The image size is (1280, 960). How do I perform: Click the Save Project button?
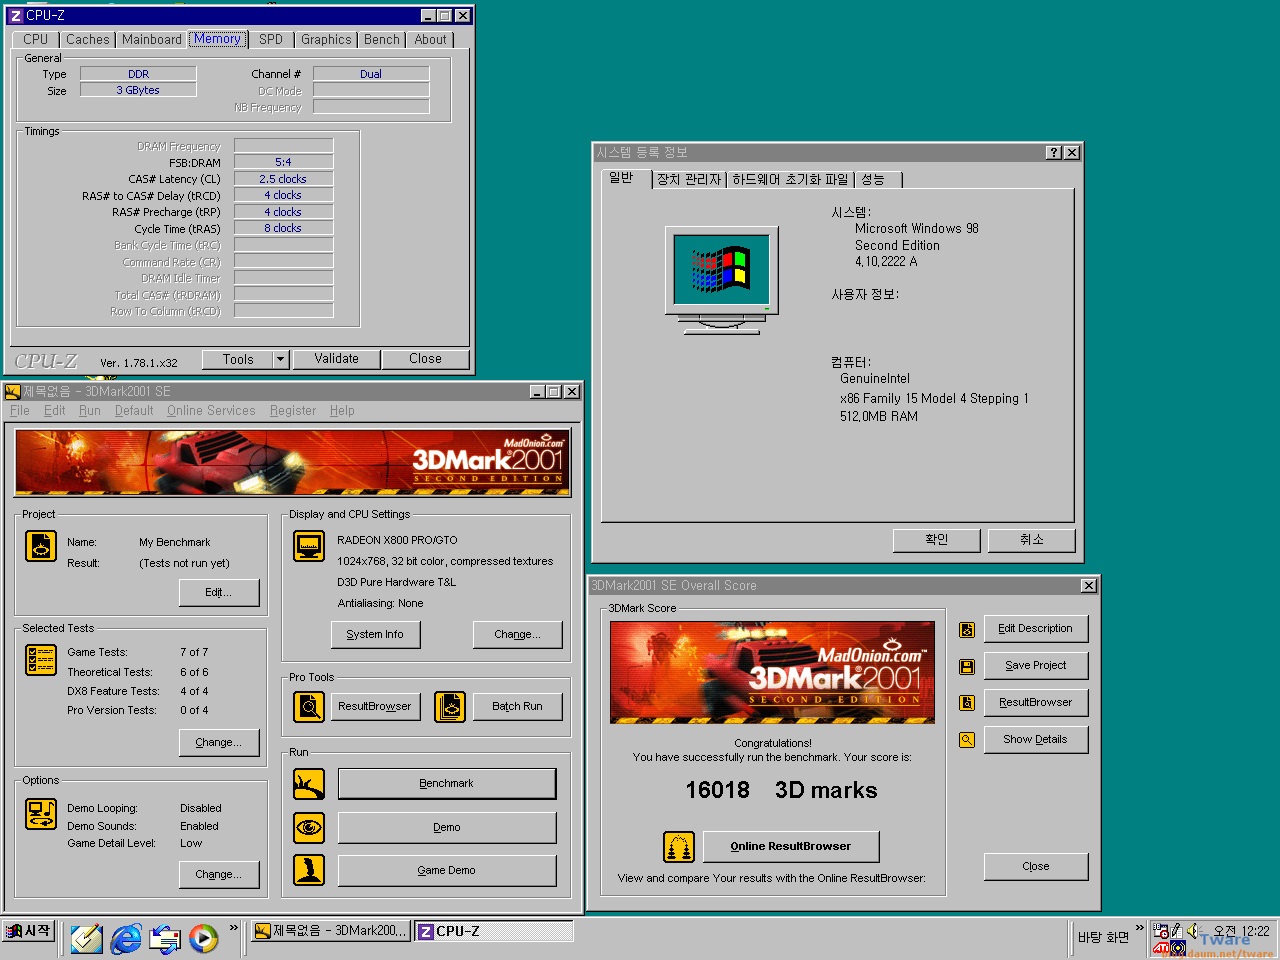click(1036, 666)
